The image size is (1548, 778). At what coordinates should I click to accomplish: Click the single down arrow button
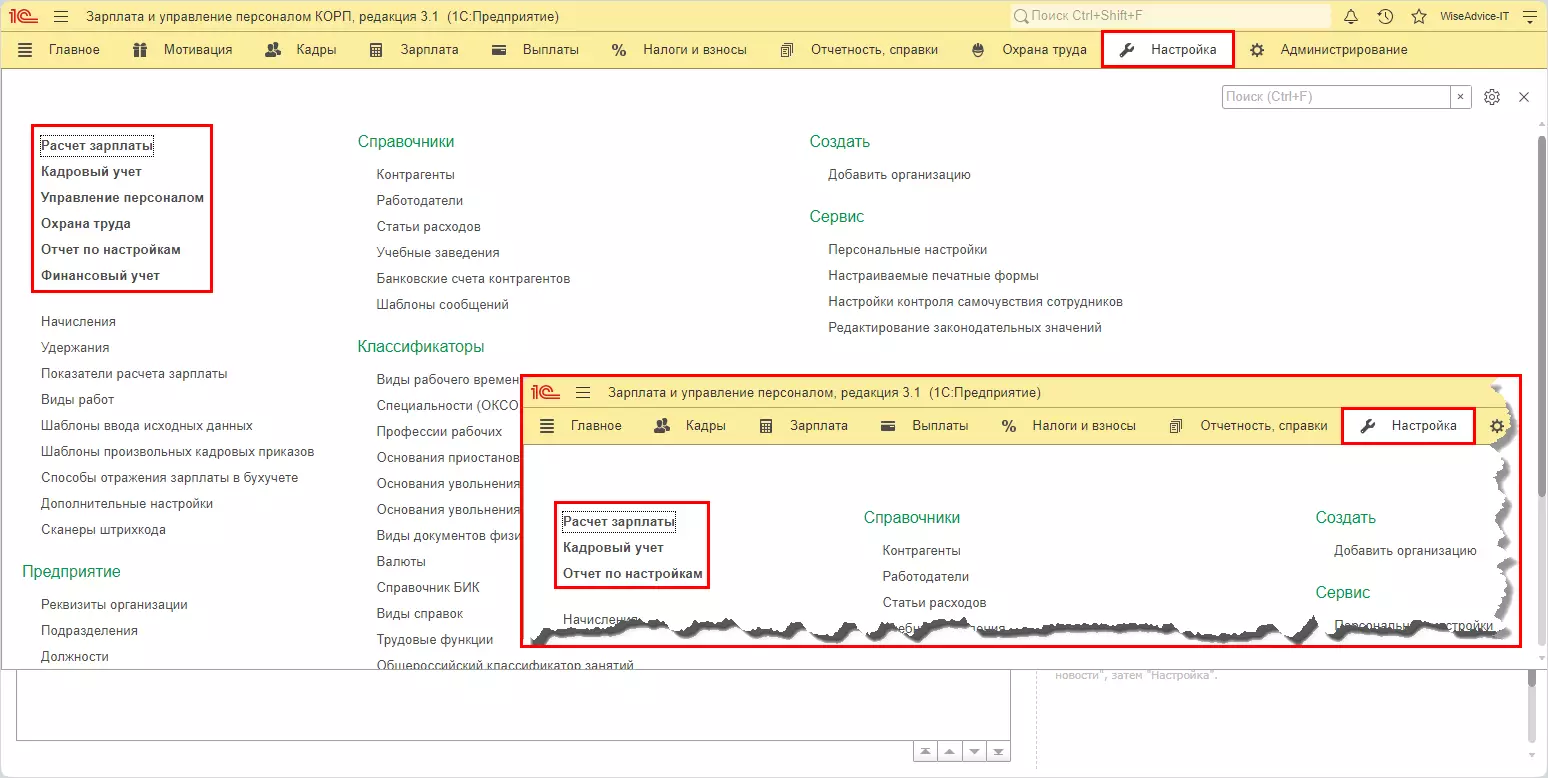(x=975, y=752)
